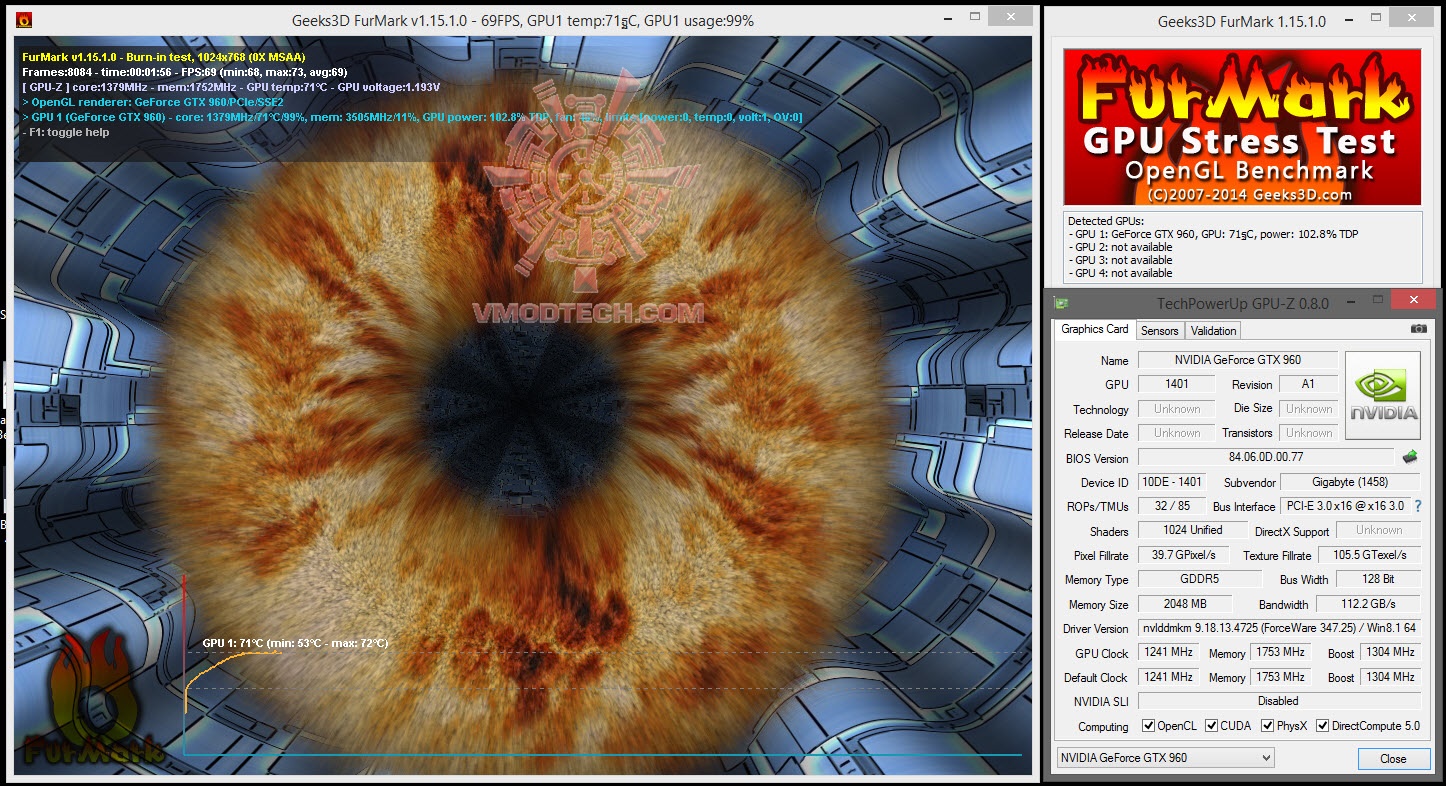Click the GPU Clock value 1241 MHz
The height and width of the screenshot is (786, 1446).
pyautogui.click(x=1168, y=653)
